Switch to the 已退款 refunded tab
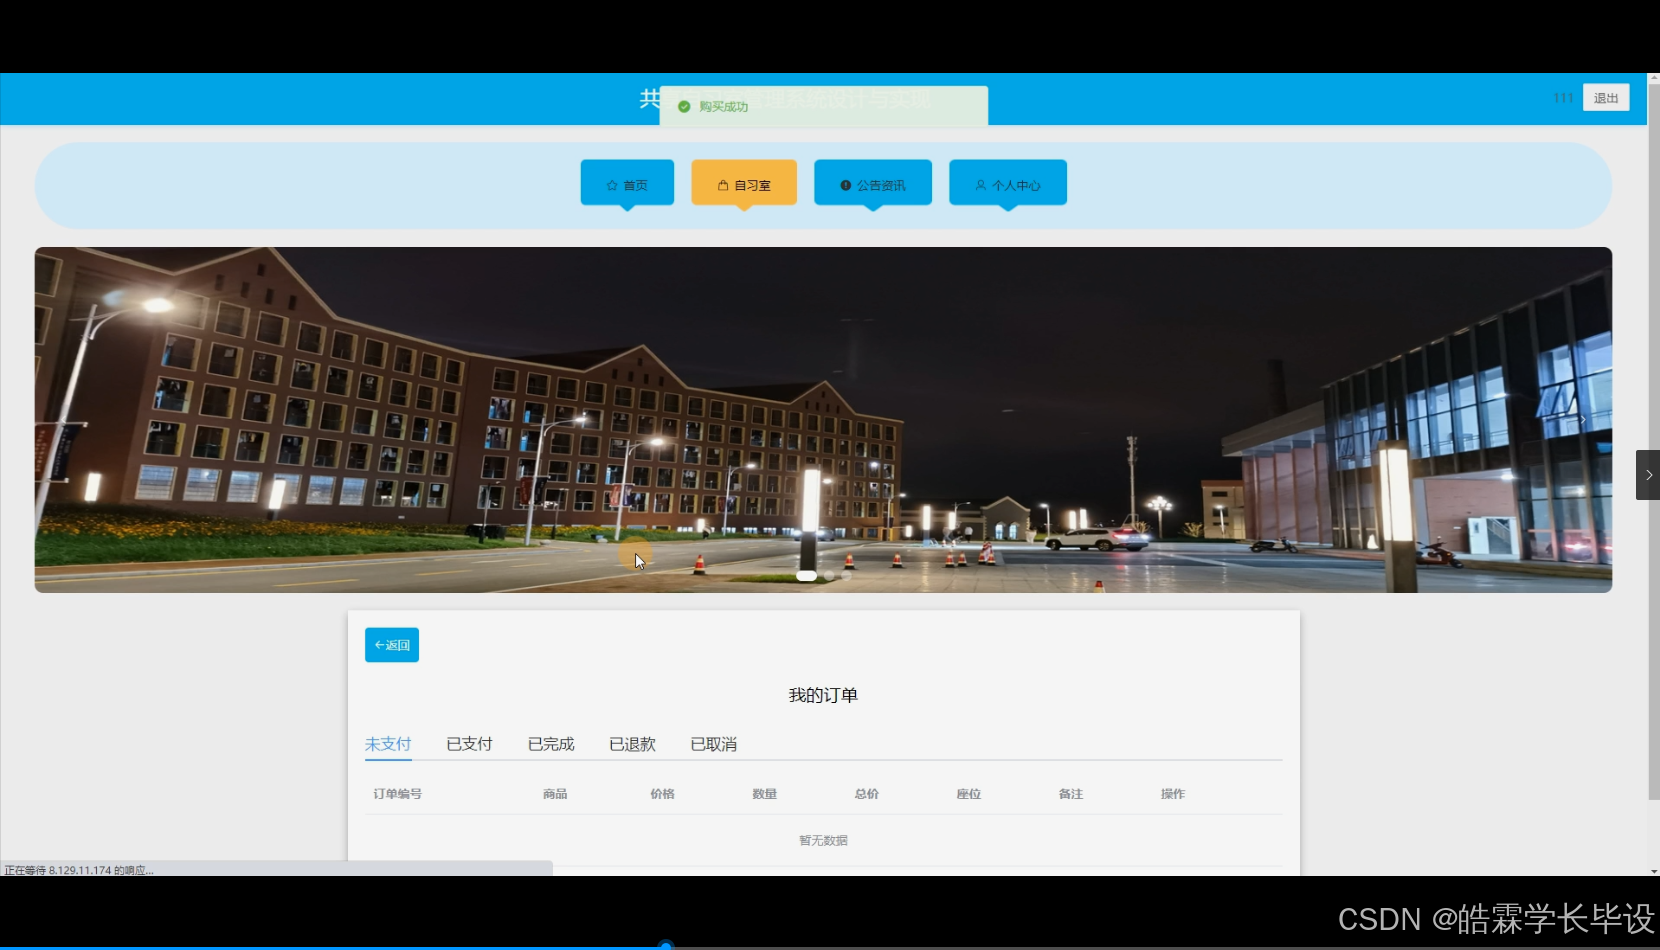 pos(632,744)
